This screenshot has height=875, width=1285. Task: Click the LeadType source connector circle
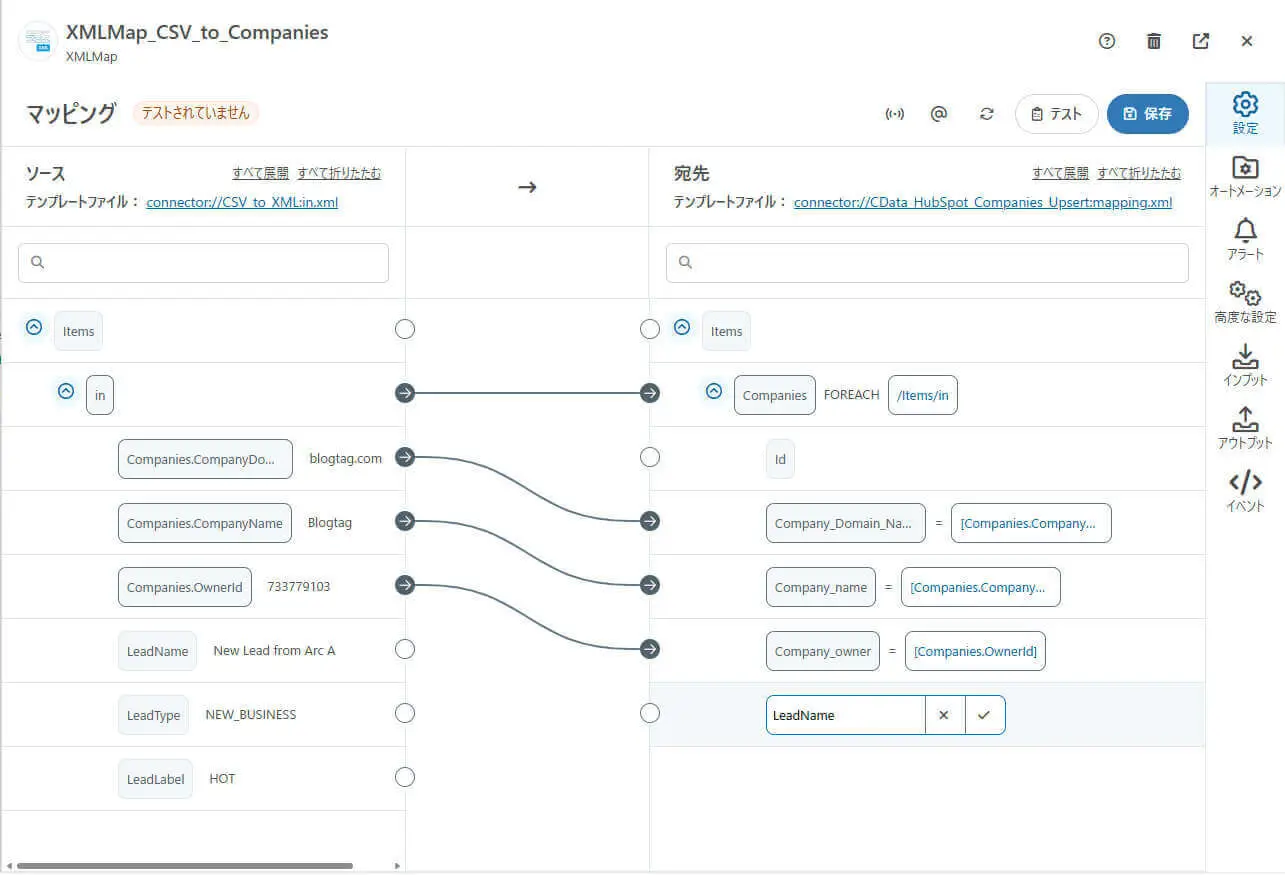pos(405,714)
